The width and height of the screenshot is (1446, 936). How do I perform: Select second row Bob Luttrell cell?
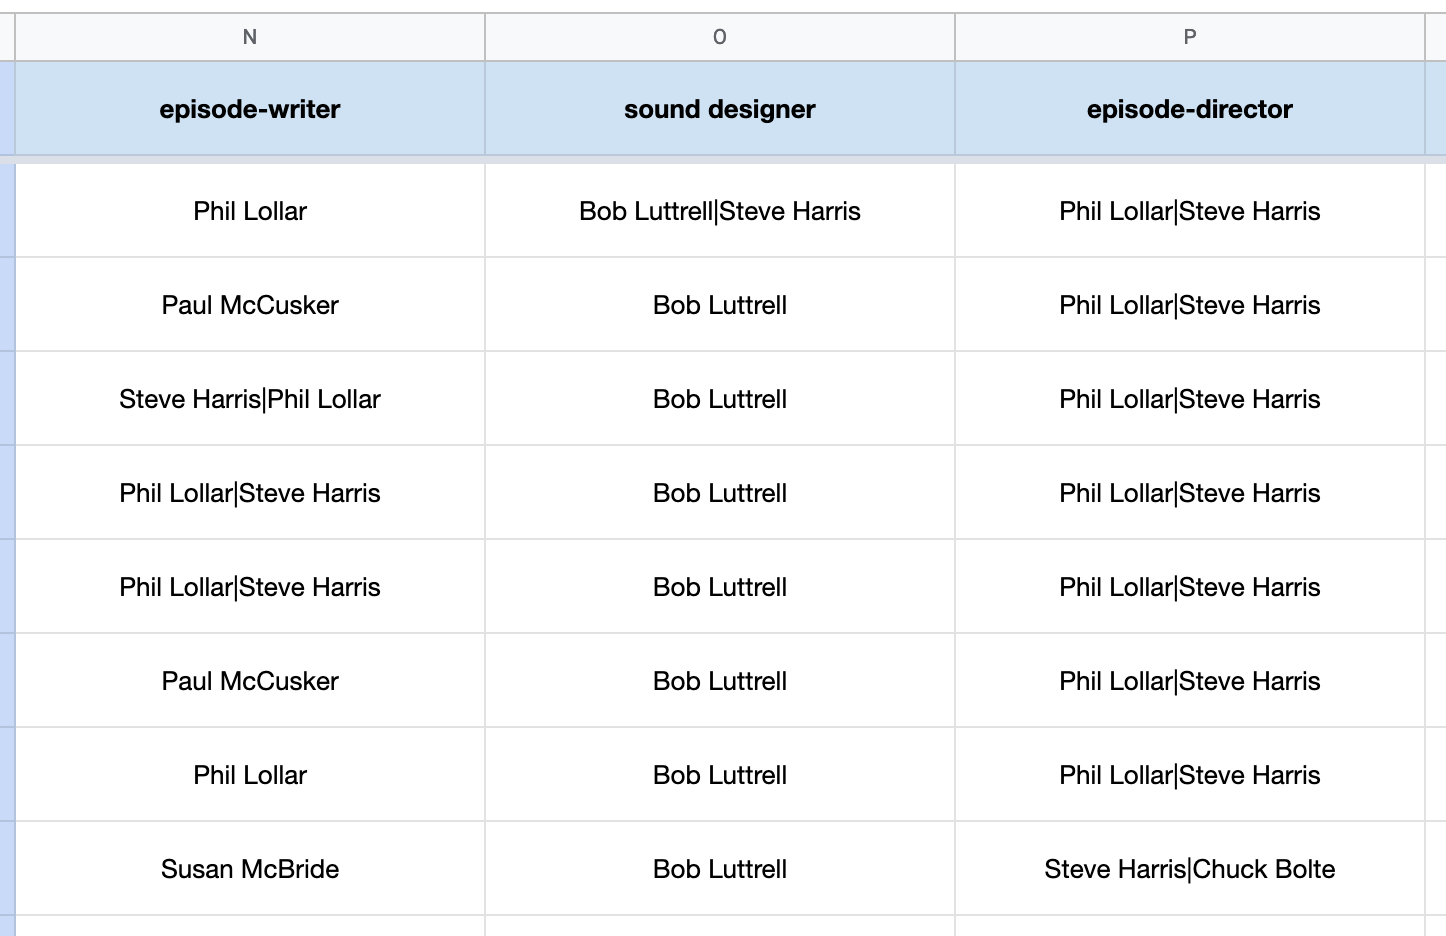tap(720, 305)
